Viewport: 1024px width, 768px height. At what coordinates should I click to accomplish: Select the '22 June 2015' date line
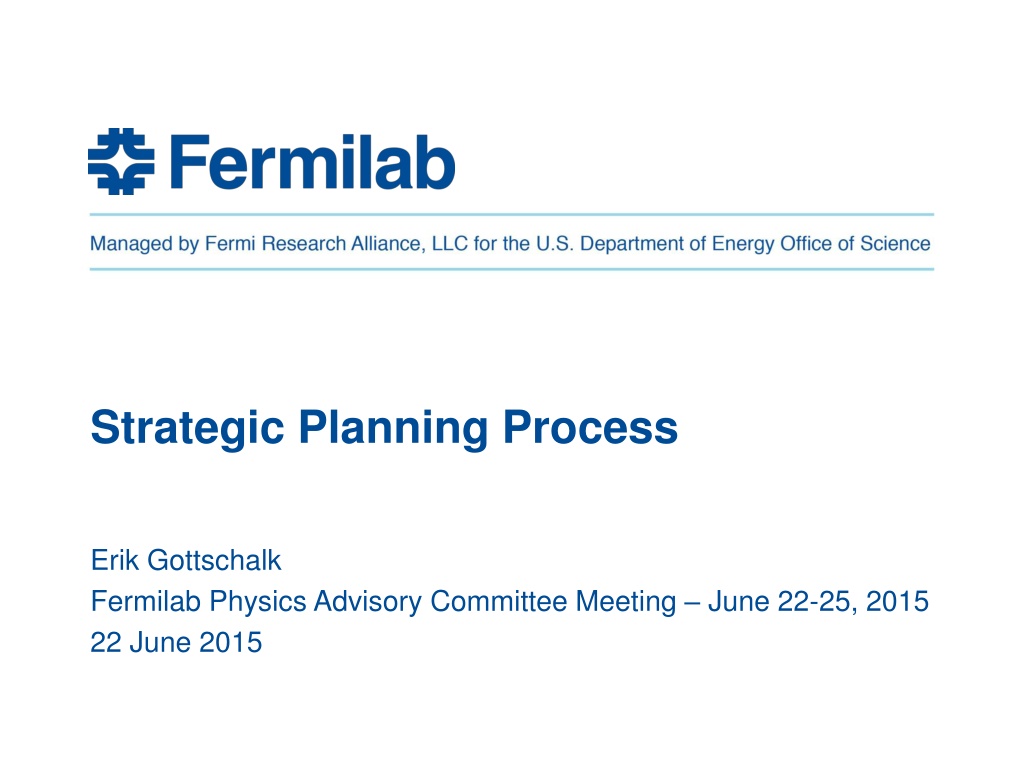tap(176, 643)
